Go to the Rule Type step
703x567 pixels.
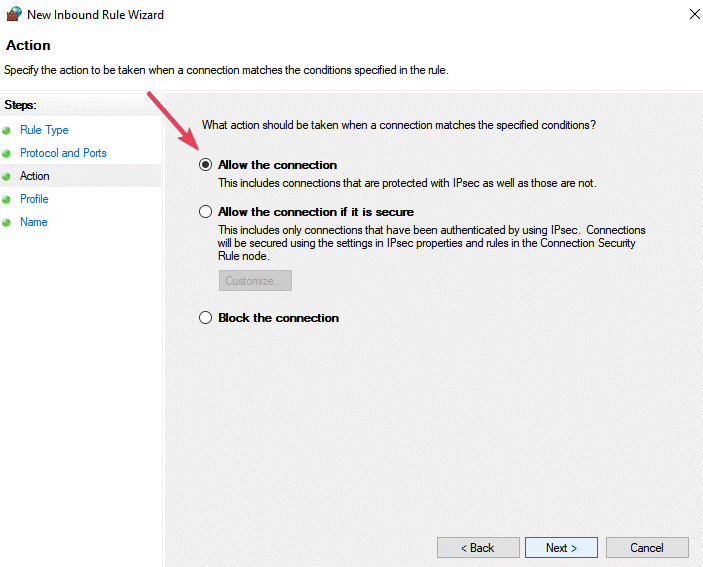point(44,130)
